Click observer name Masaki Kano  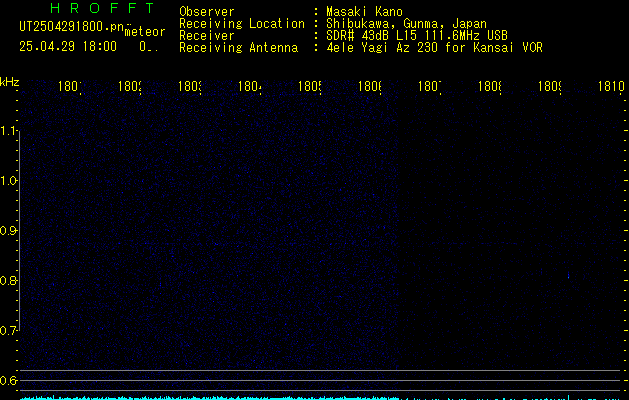click(x=364, y=11)
